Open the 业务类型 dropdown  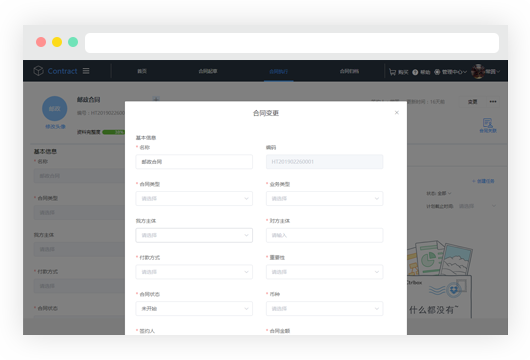[x=324, y=198]
